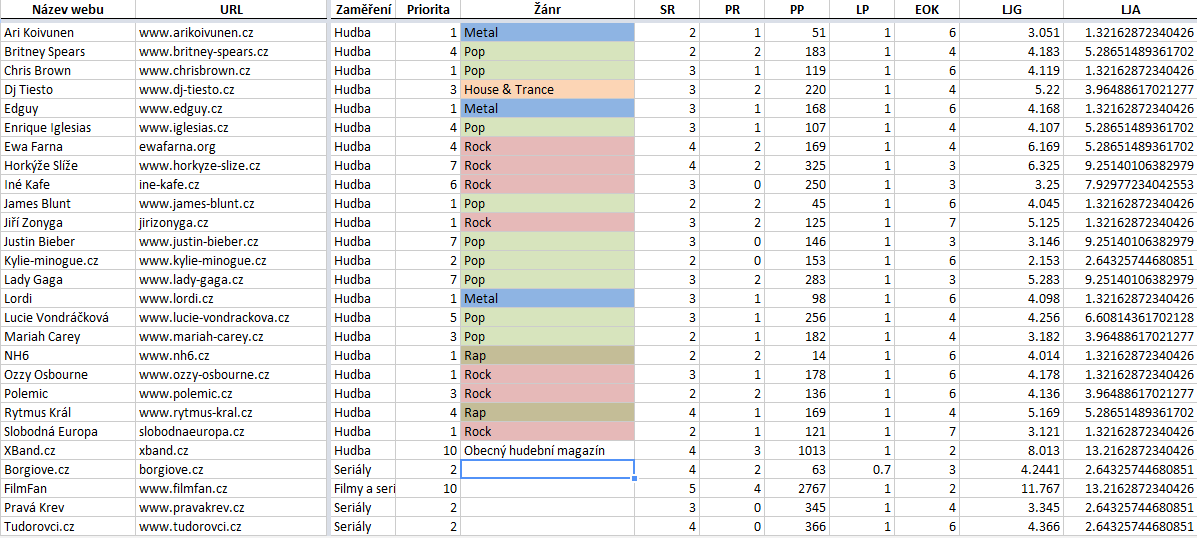Select the House & Trance genre cell
This screenshot has height=538, width=1197.
[x=547, y=89]
